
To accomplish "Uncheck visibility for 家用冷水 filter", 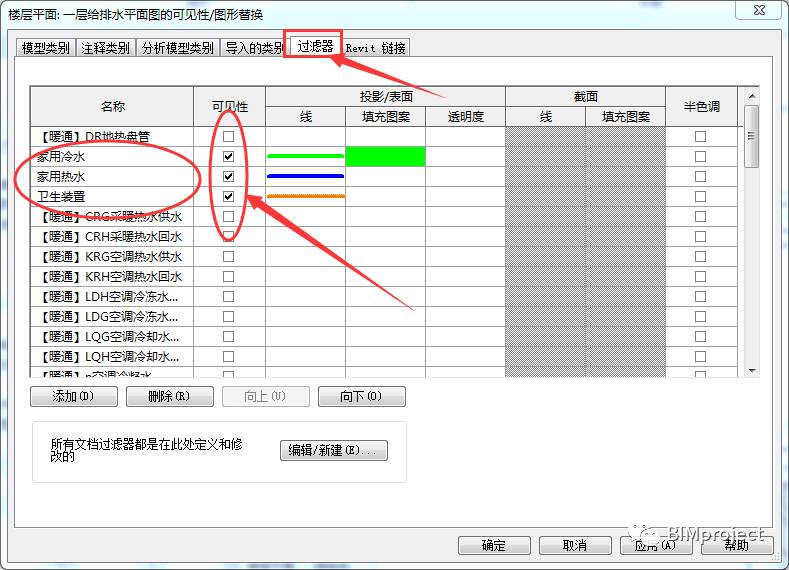I will pyautogui.click(x=229, y=157).
